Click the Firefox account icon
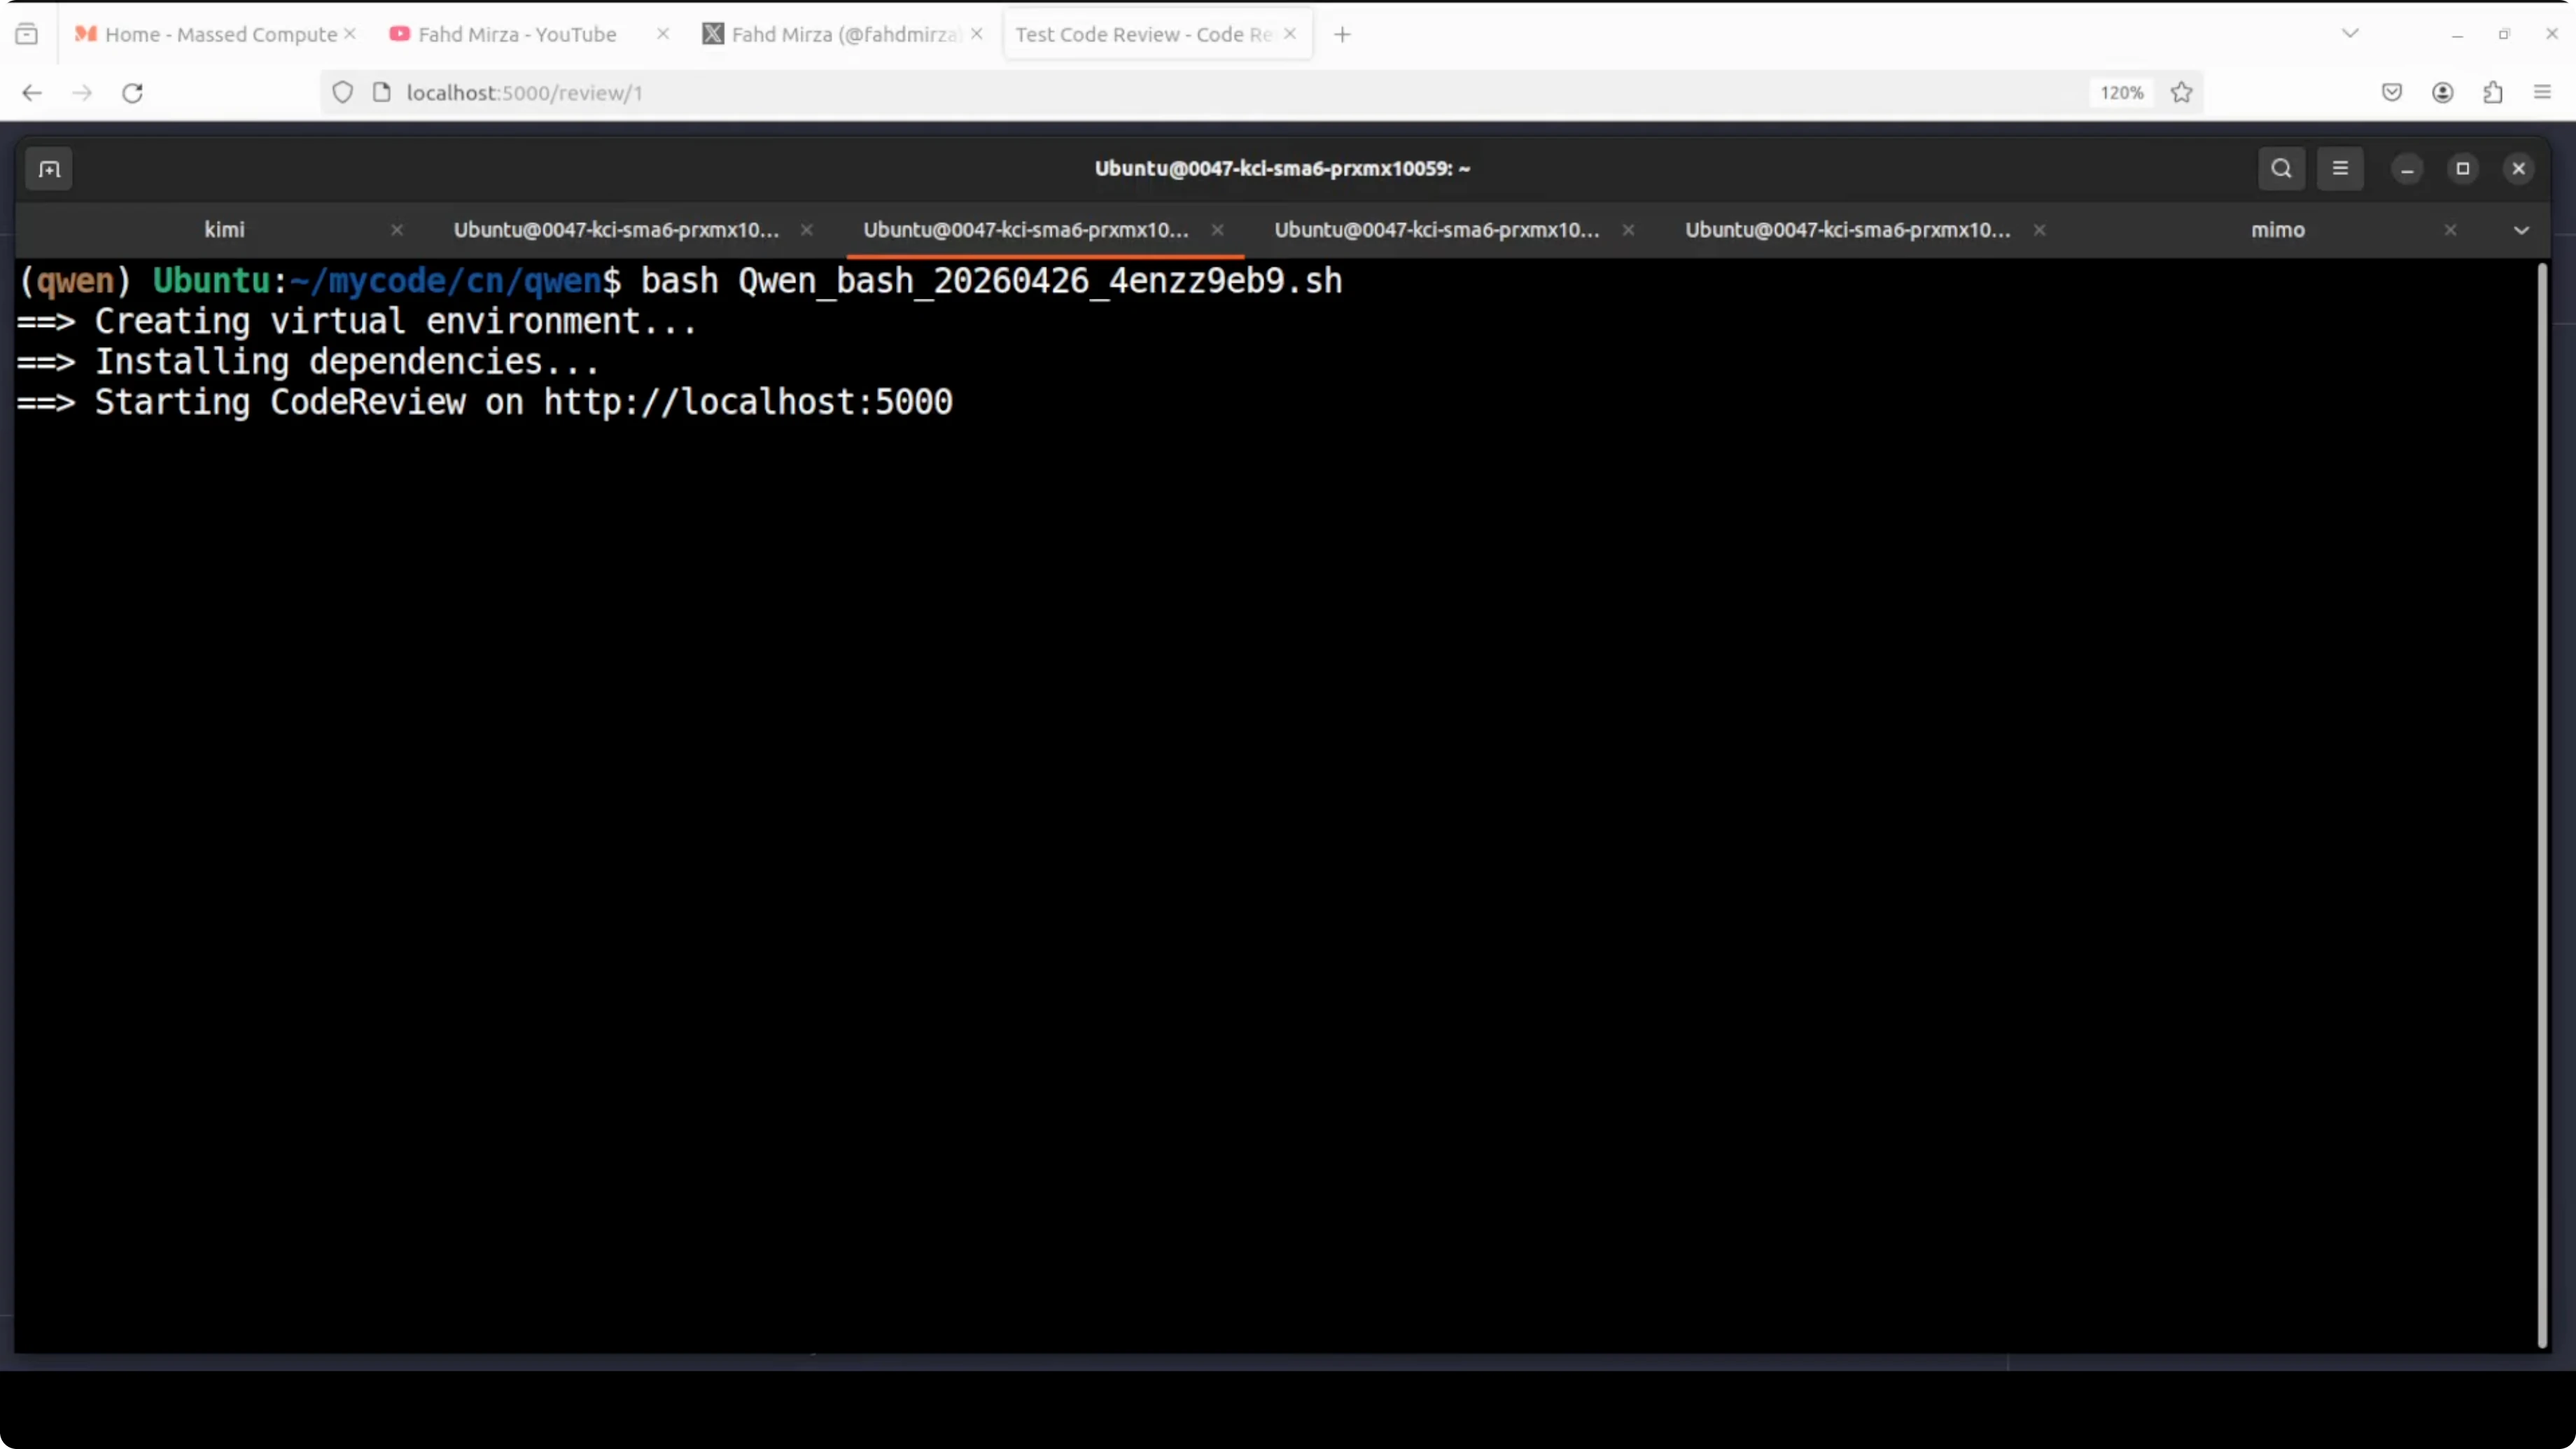The image size is (2576, 1449). tap(2442, 93)
